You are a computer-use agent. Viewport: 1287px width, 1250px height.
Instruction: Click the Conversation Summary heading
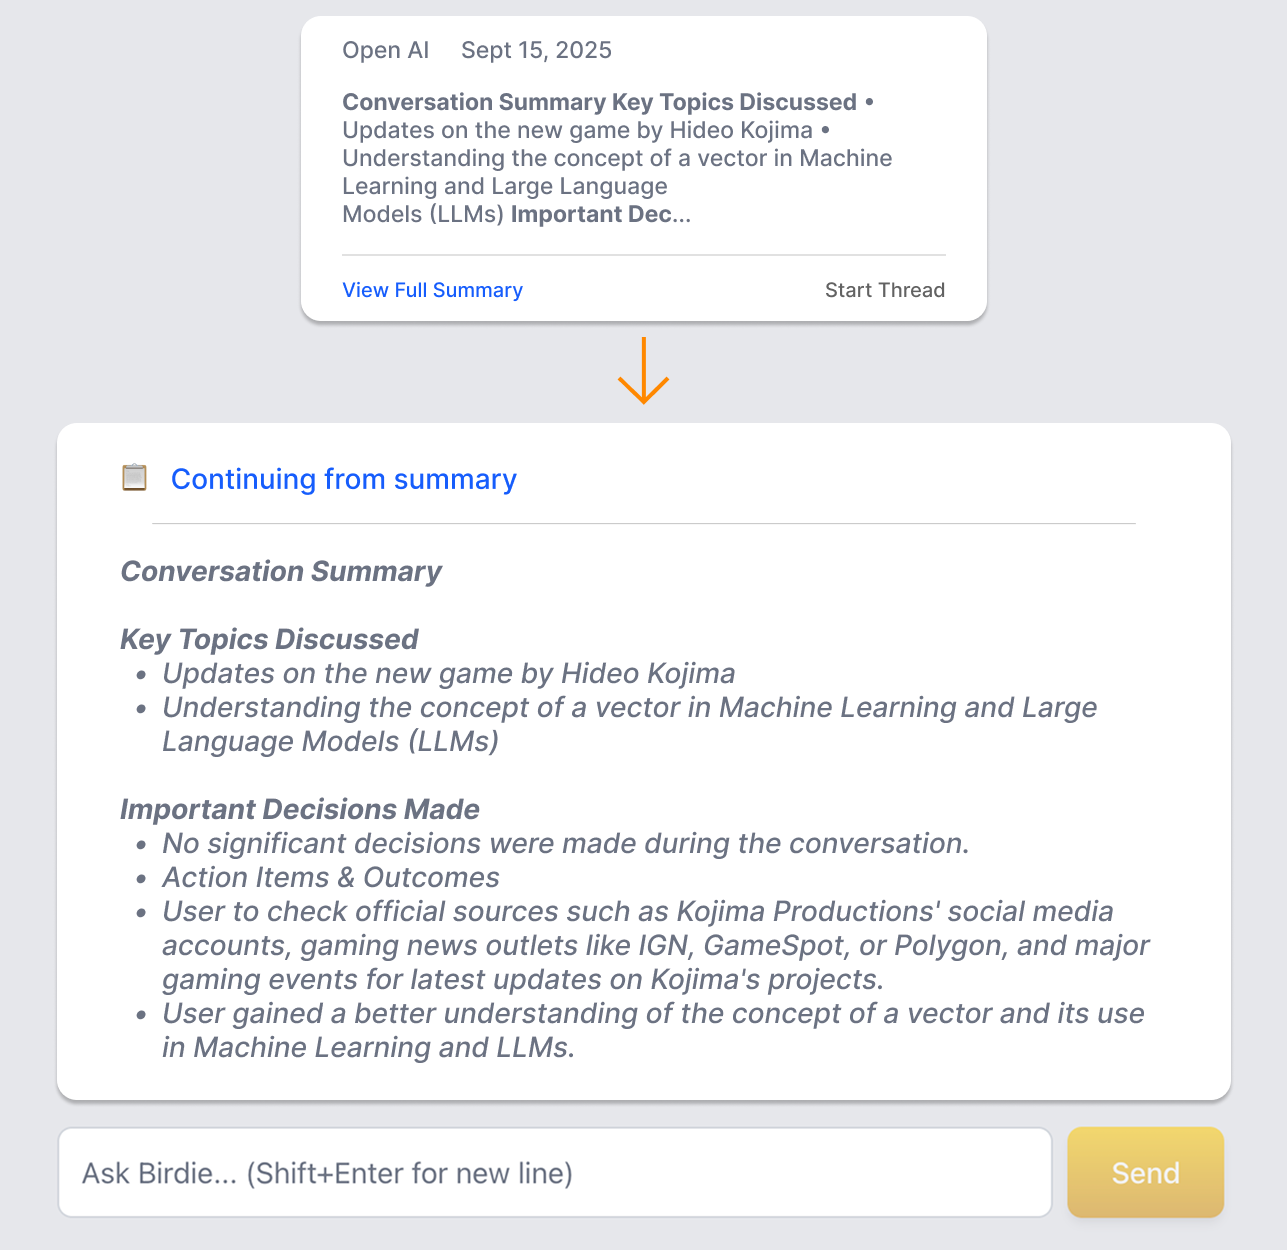[x=281, y=571]
